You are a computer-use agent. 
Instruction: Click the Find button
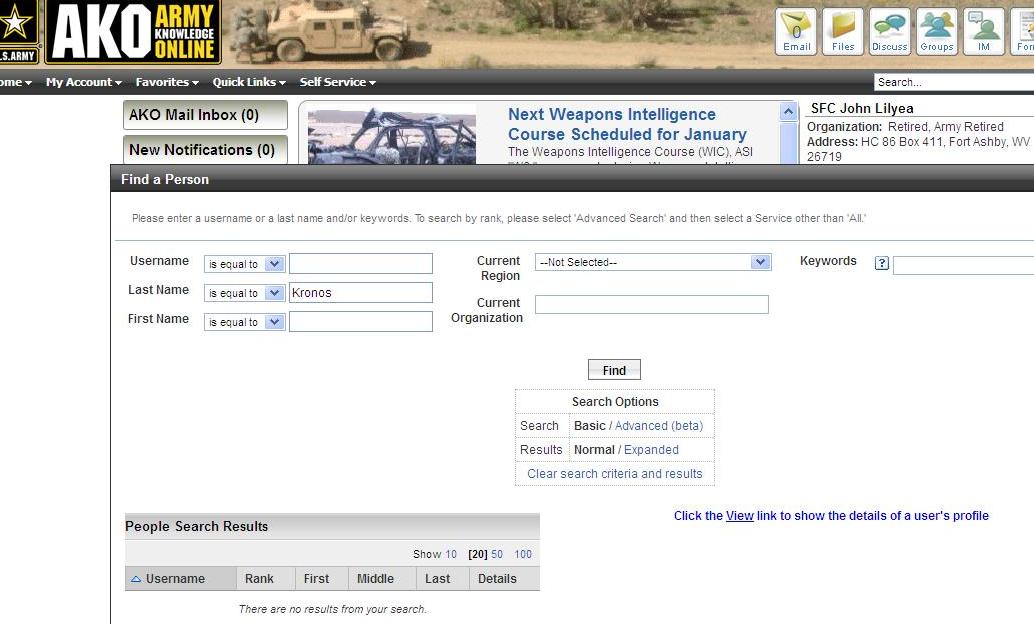point(614,370)
